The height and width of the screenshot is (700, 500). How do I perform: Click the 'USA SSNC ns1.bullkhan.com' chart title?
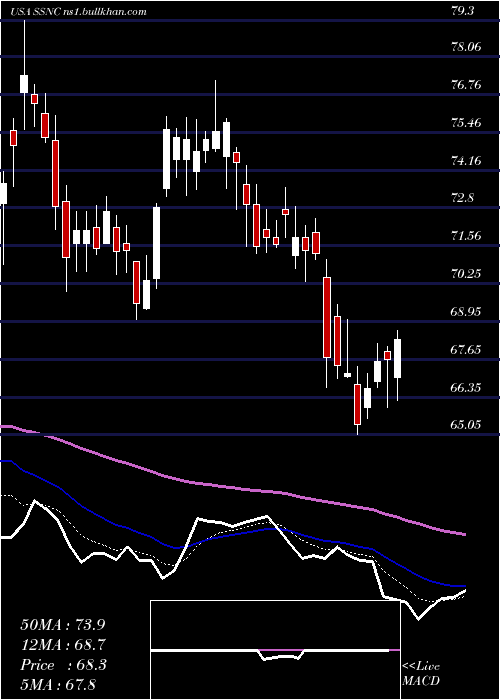click(79, 11)
